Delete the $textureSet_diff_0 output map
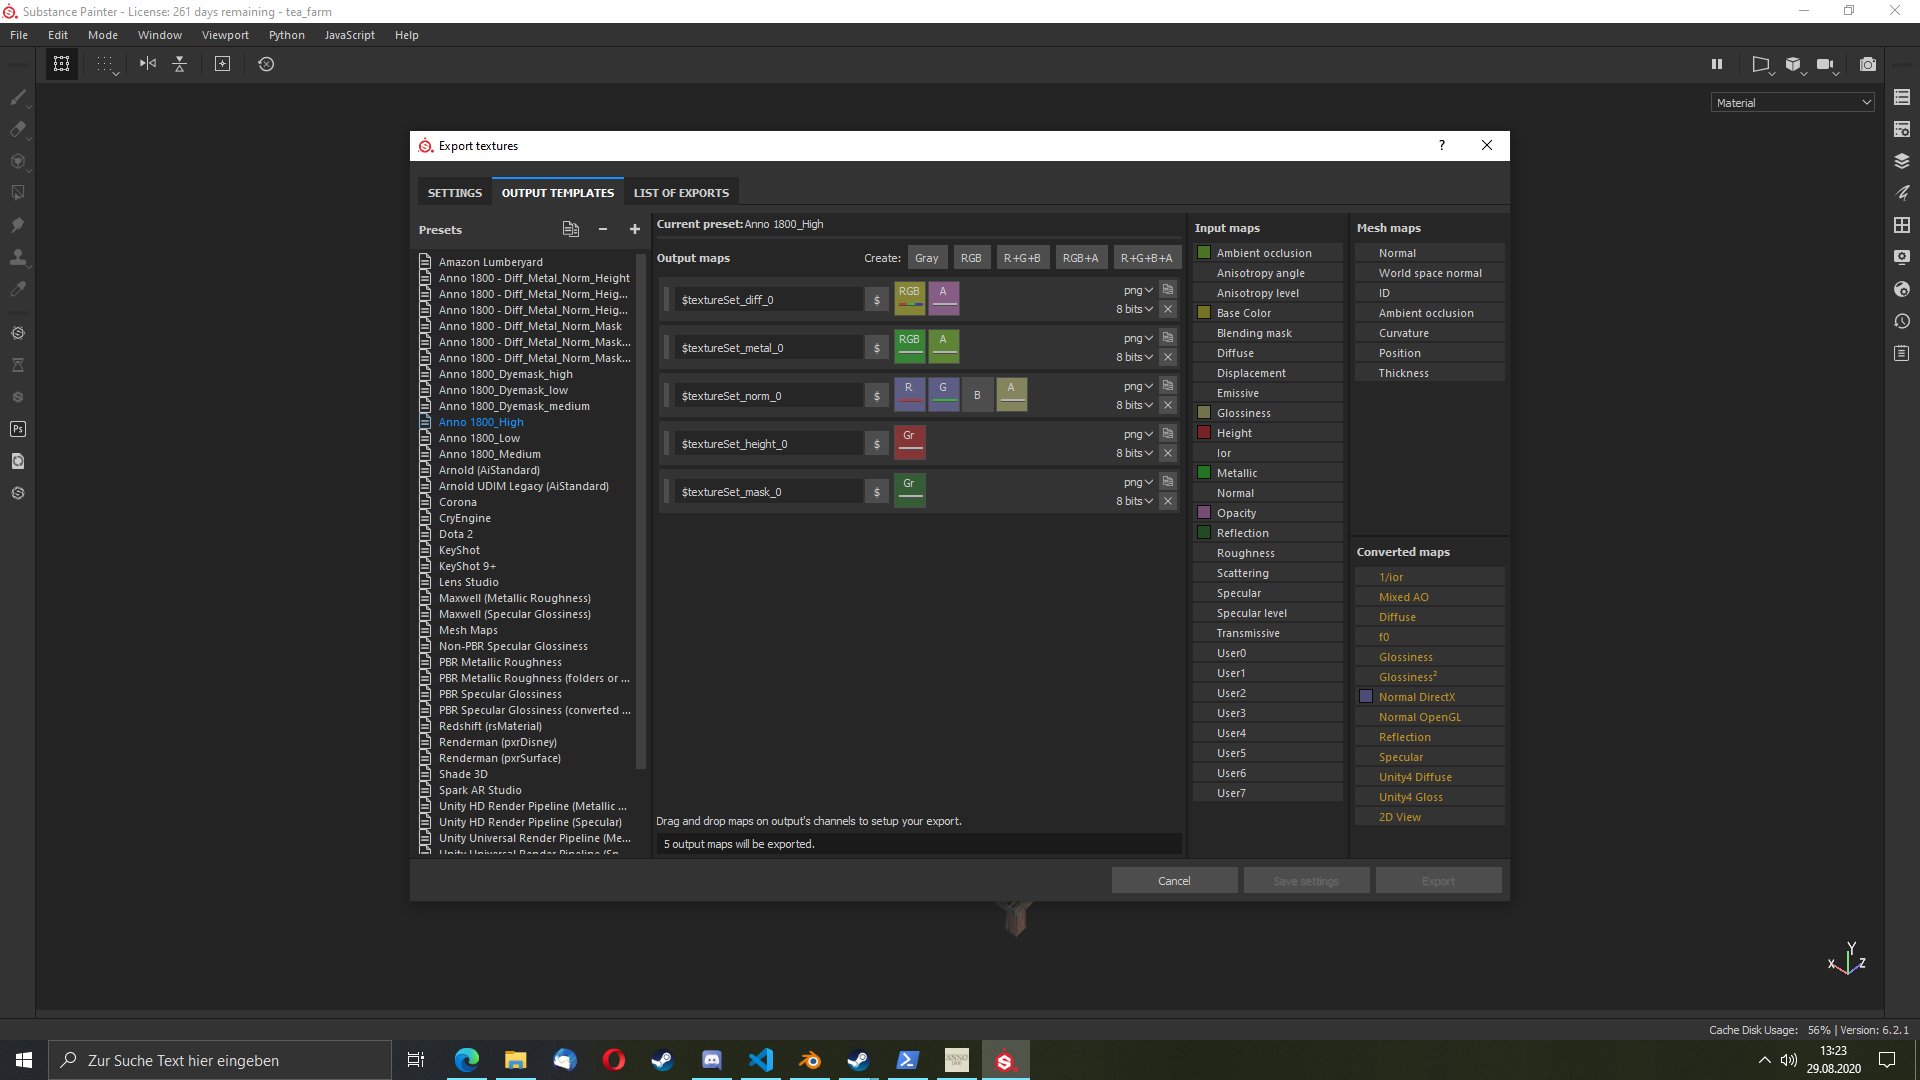 (1168, 309)
